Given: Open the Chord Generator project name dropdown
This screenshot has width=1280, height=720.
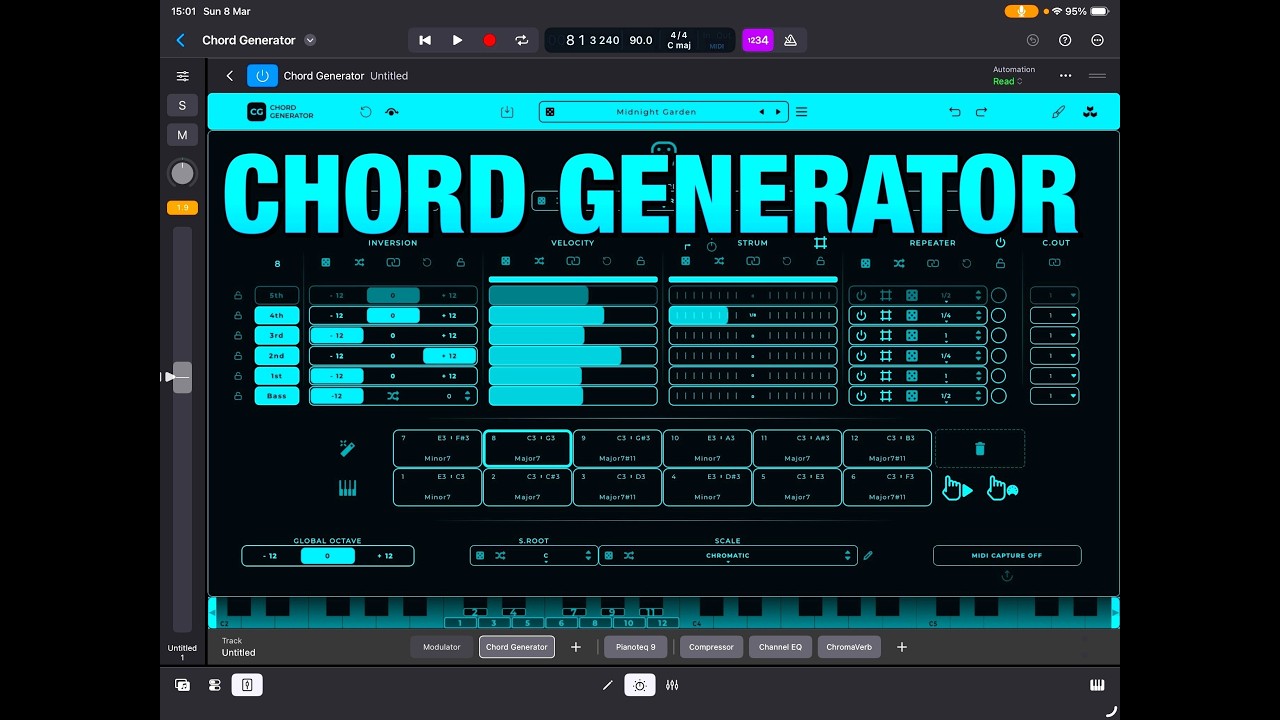Looking at the screenshot, I should point(310,40).
